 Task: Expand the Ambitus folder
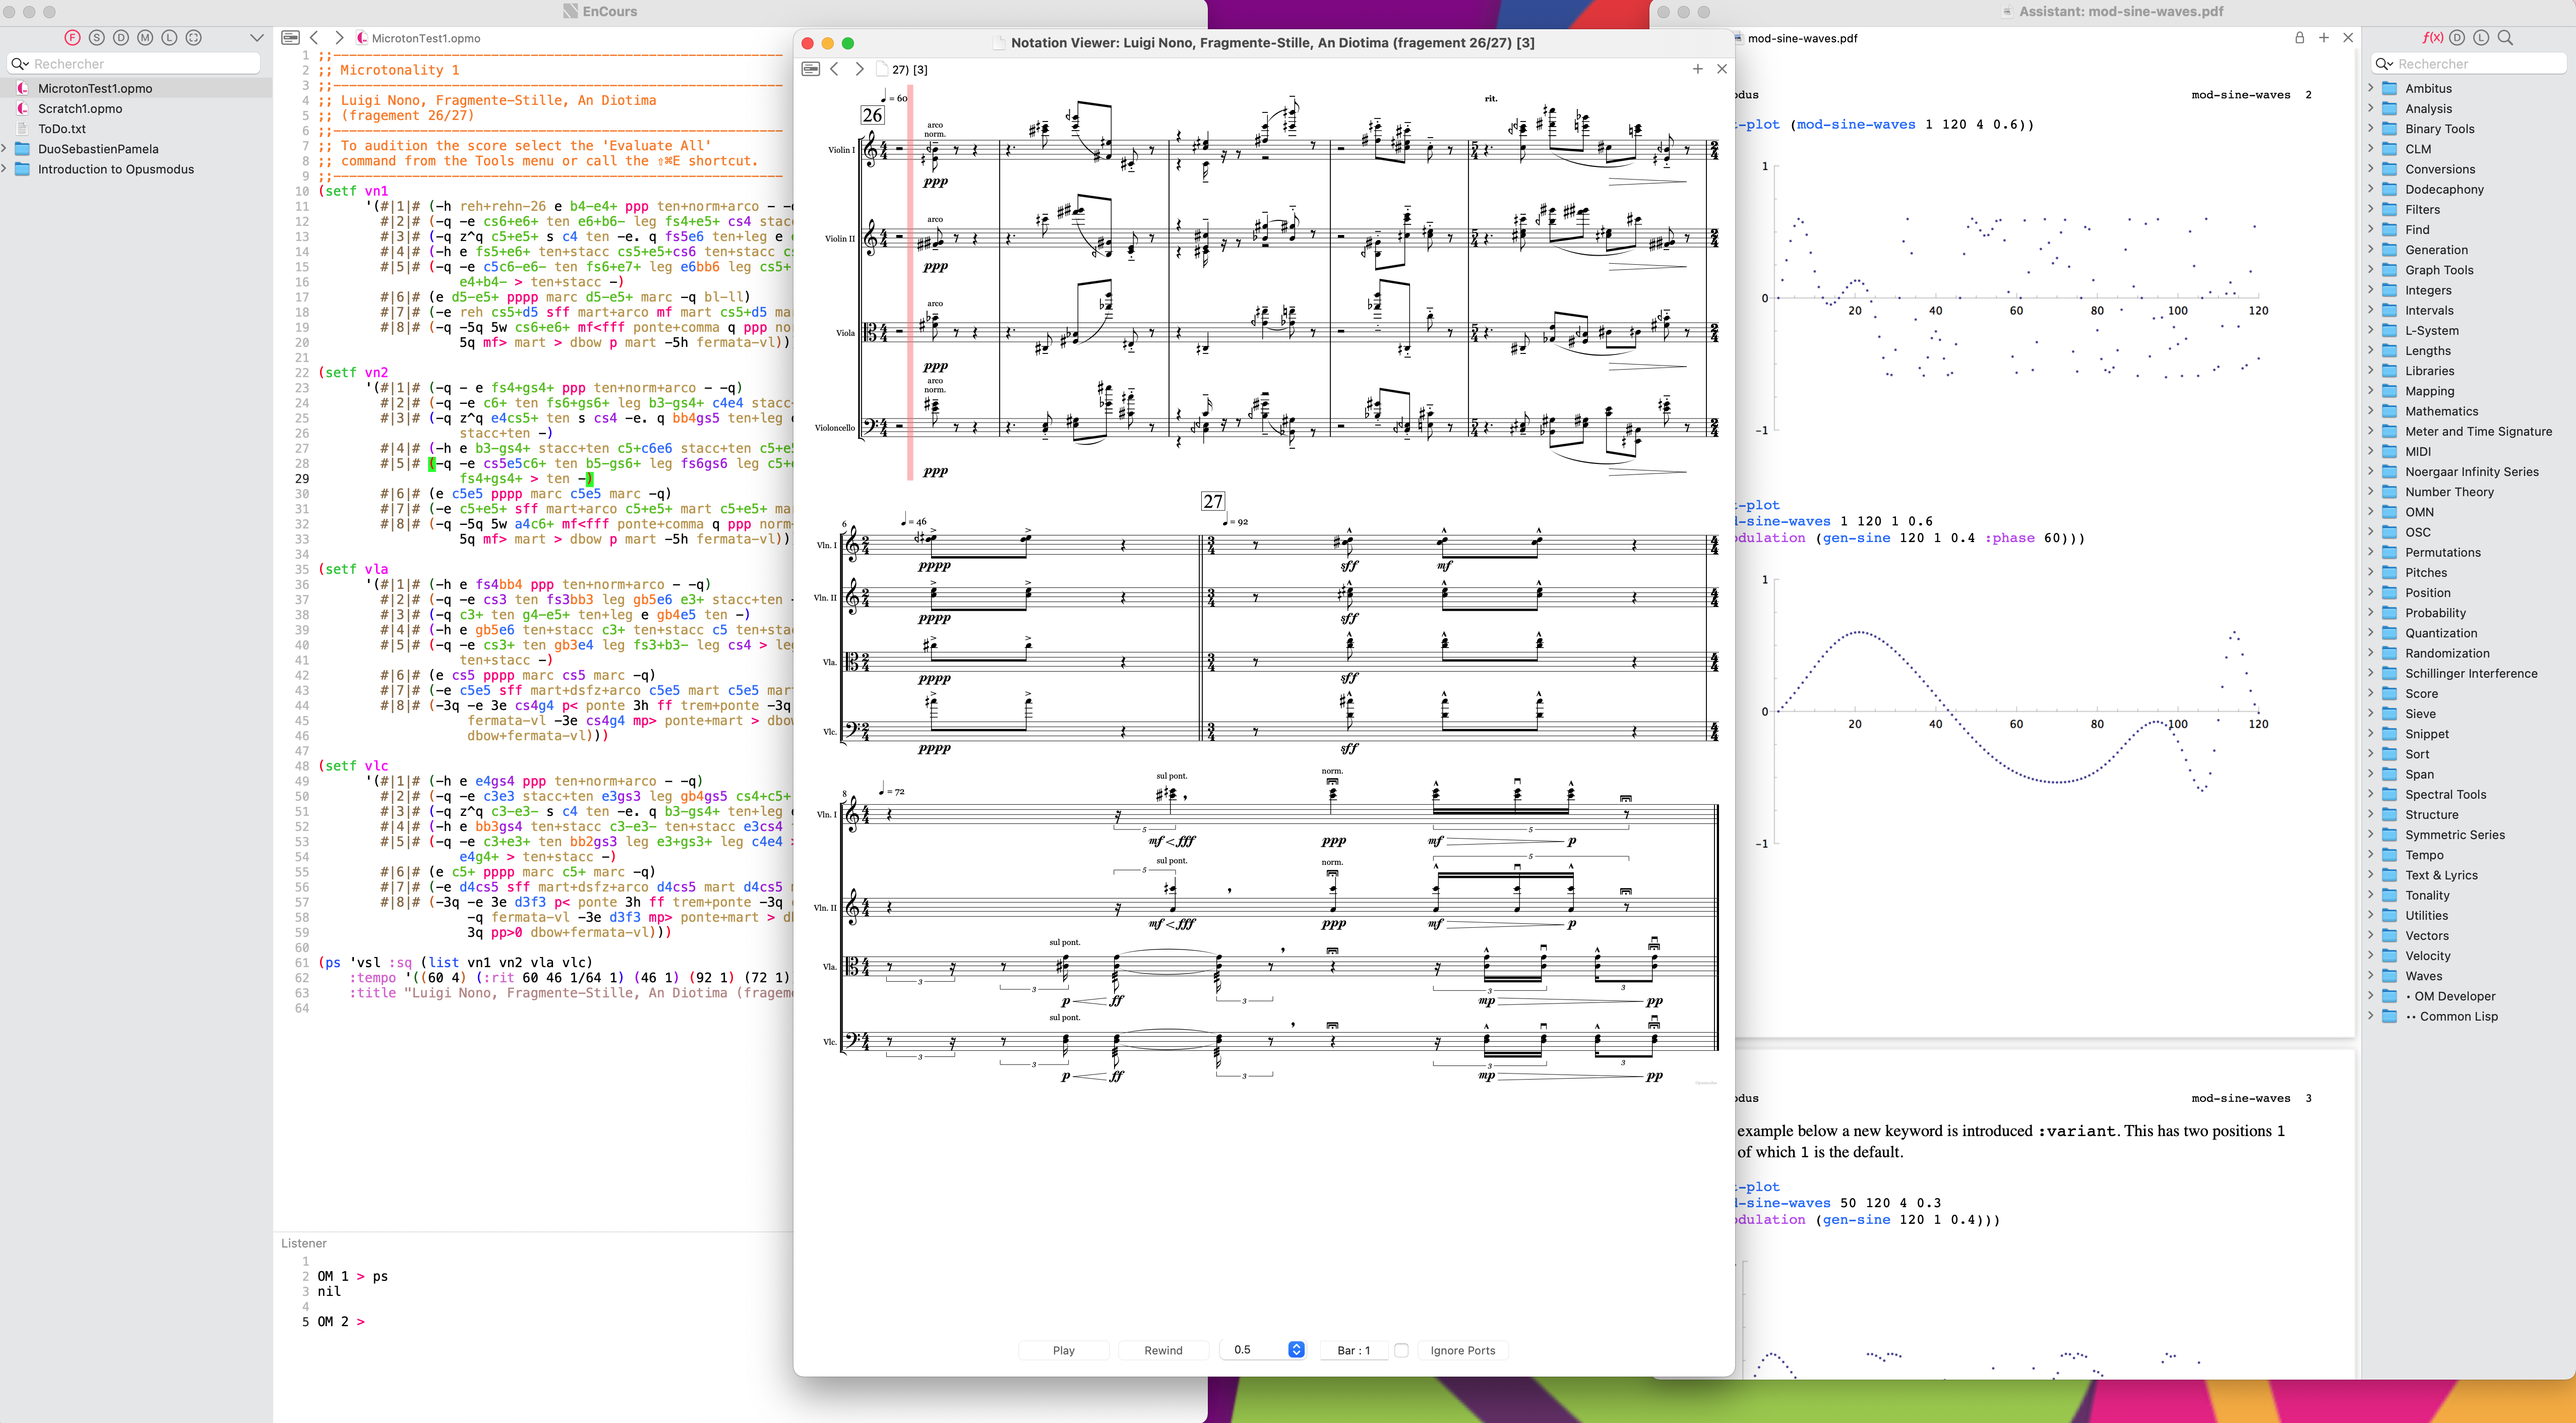[2370, 88]
